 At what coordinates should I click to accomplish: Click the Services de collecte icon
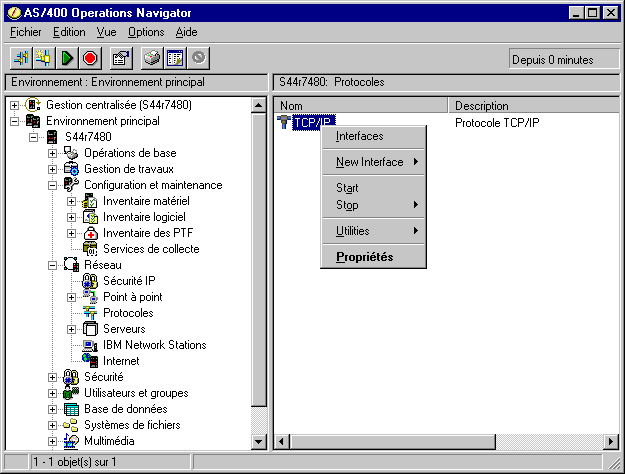(x=90, y=249)
